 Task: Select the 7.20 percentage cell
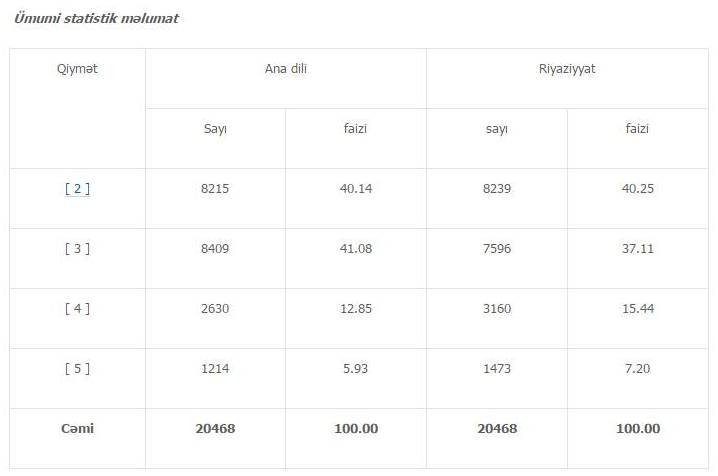click(x=638, y=368)
